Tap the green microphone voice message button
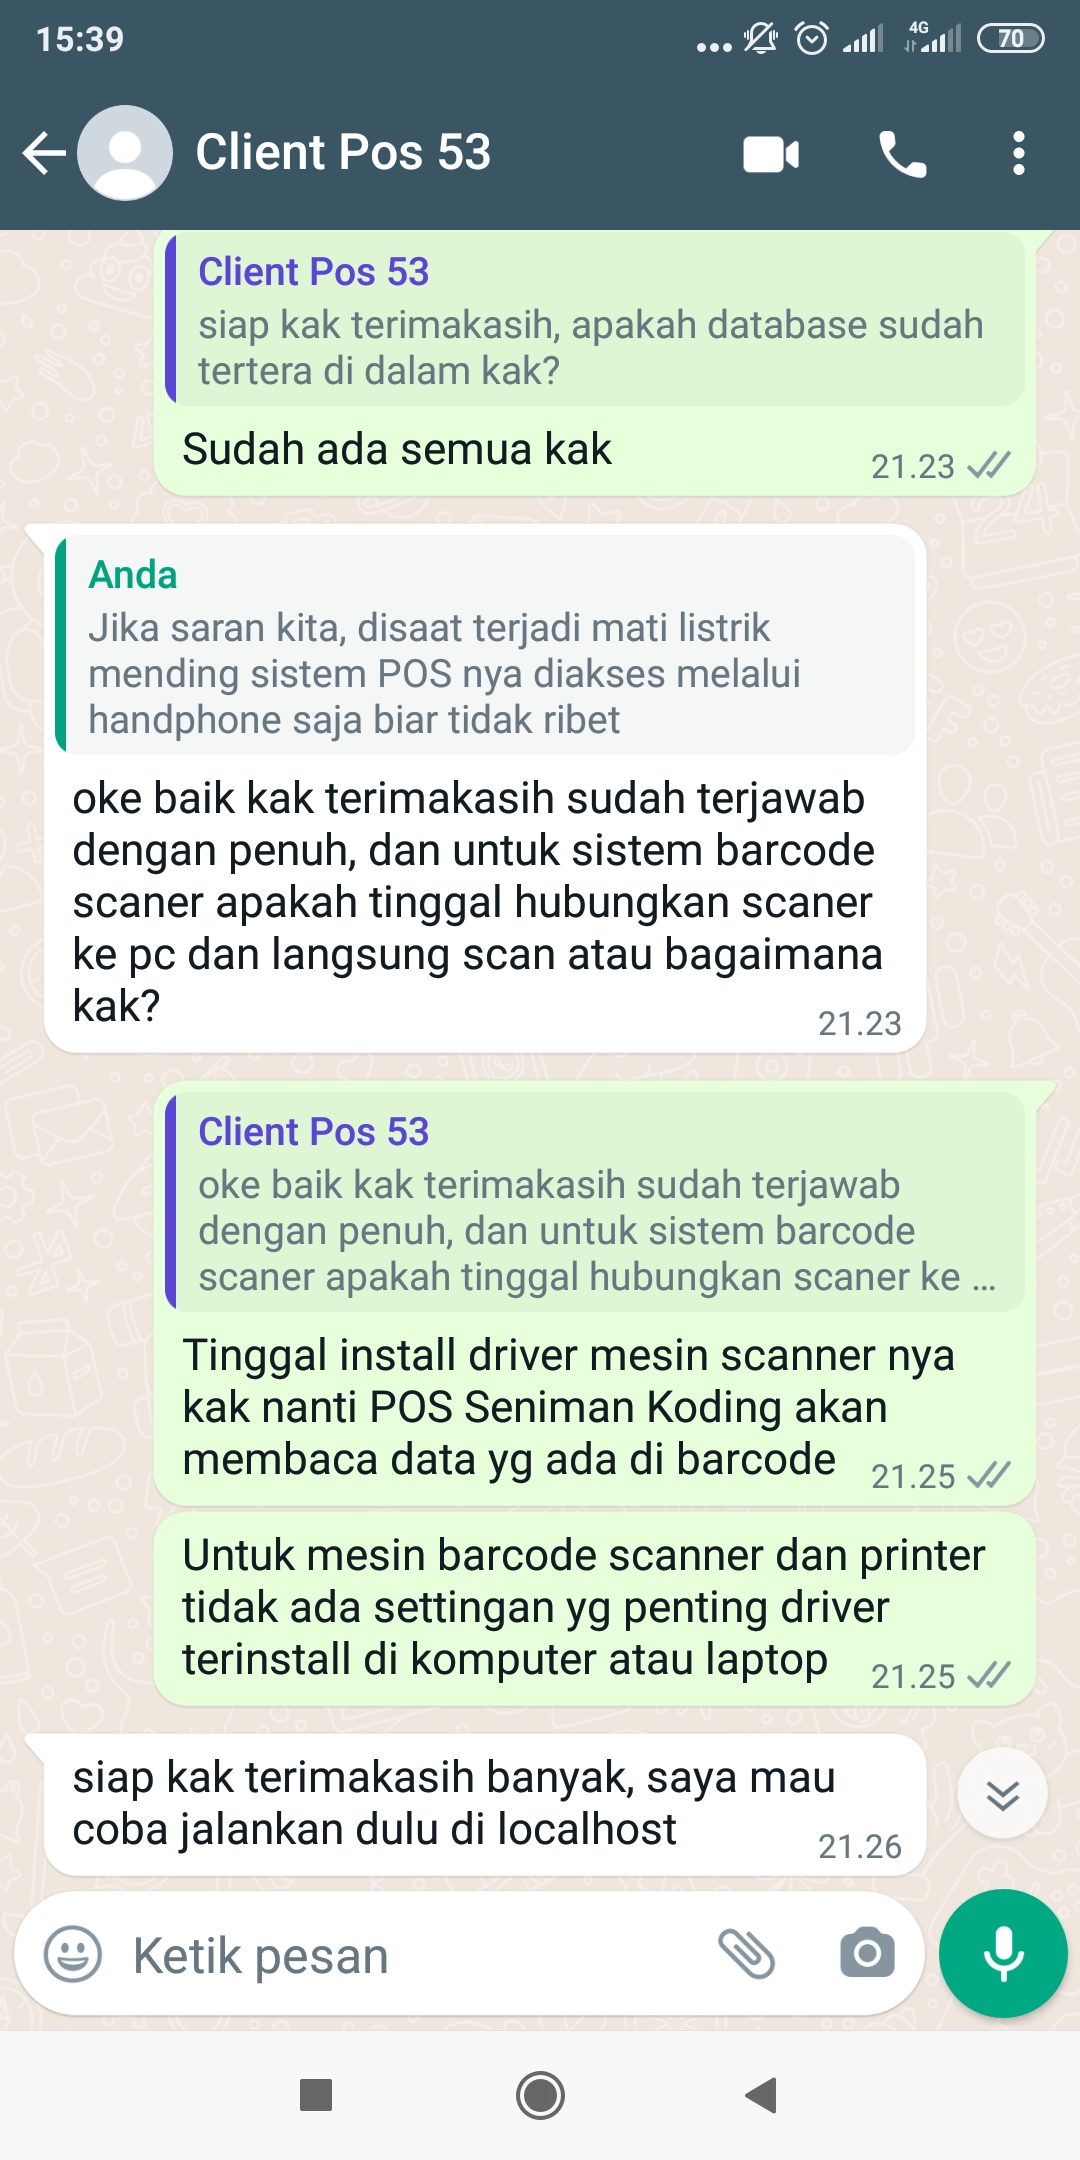 coord(1003,1953)
